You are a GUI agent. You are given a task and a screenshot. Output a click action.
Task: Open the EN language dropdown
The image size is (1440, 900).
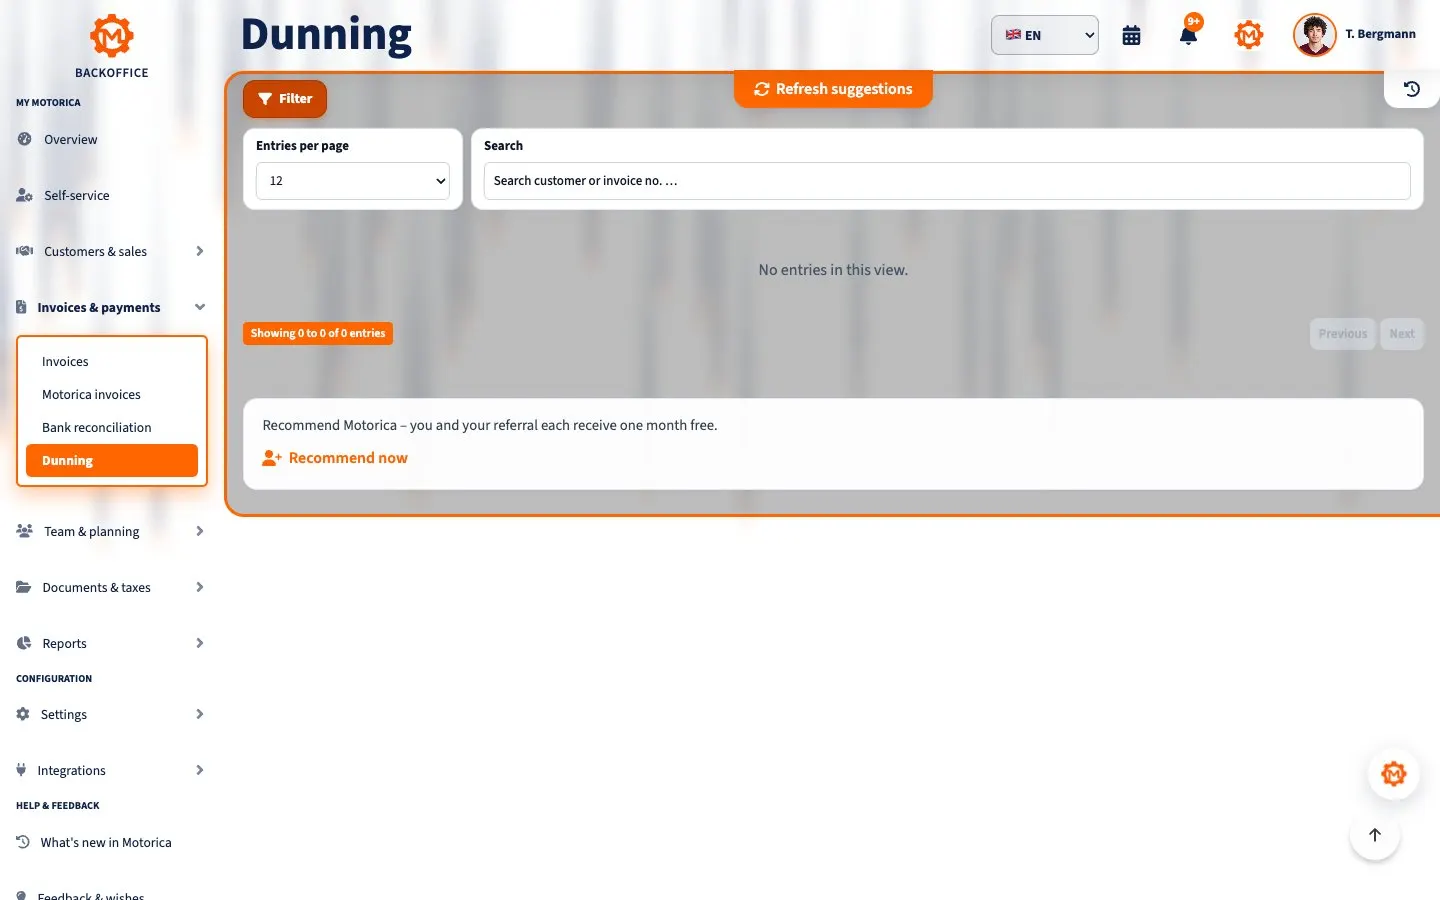(1045, 35)
